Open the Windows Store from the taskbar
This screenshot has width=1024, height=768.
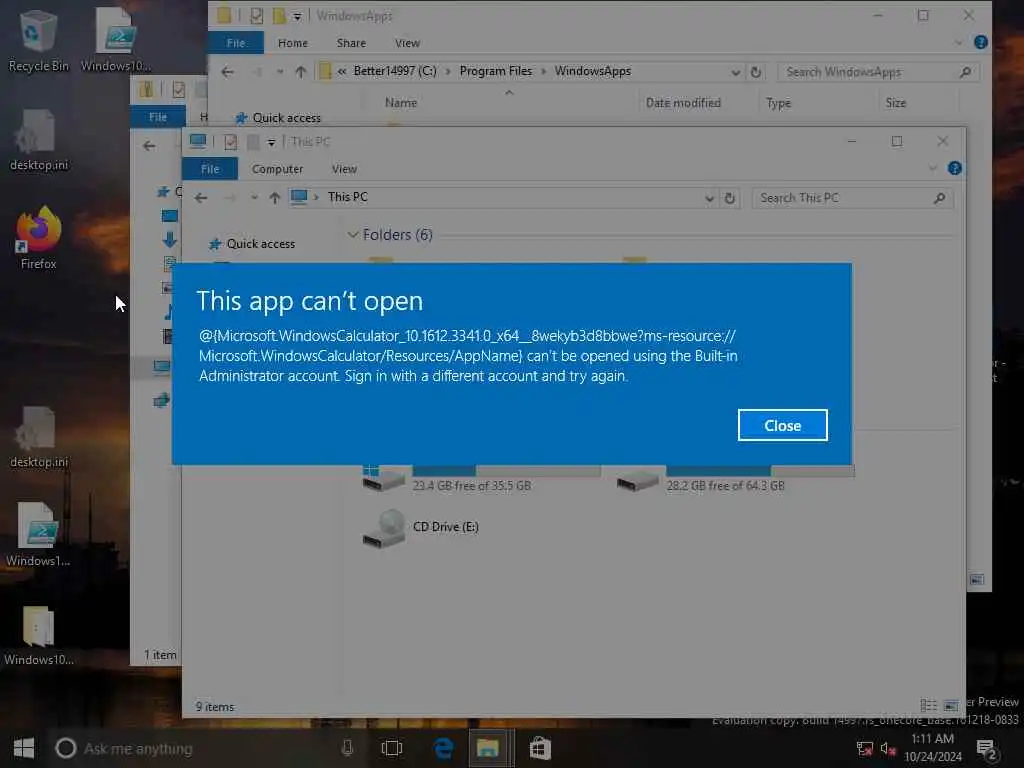(x=540, y=748)
